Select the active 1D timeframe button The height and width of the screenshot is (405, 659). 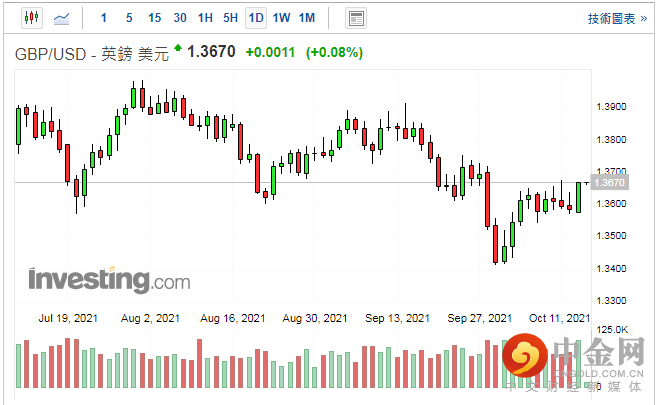click(x=256, y=17)
